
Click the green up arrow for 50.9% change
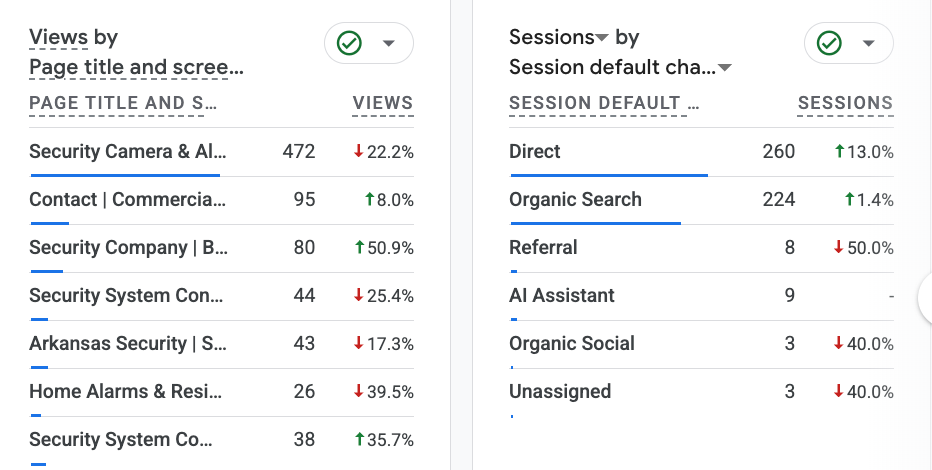359,247
